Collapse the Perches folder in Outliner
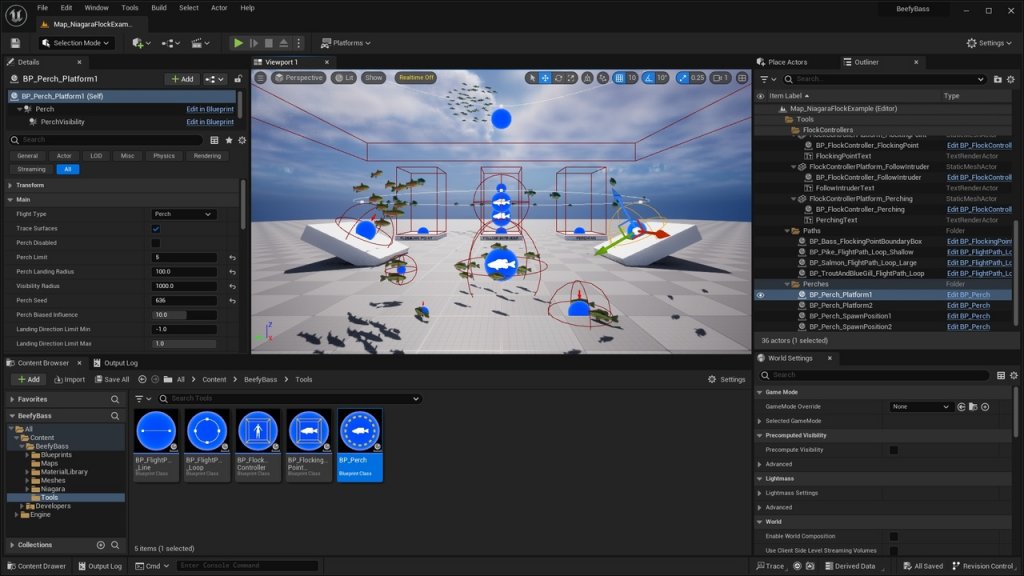Viewport: 1024px width, 576px height. pyautogui.click(x=787, y=285)
